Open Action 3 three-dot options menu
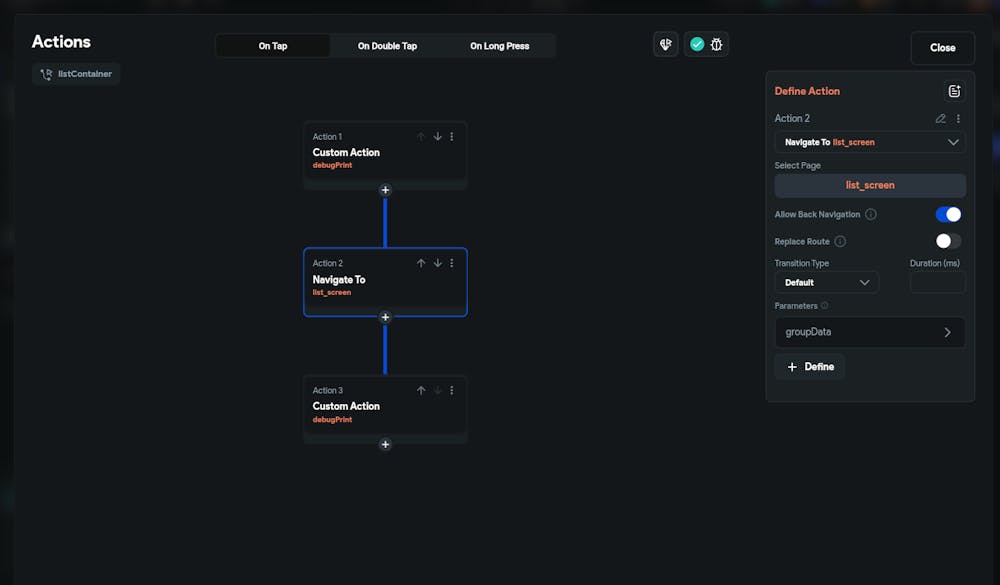Image resolution: width=1000 pixels, height=585 pixels. tap(452, 390)
